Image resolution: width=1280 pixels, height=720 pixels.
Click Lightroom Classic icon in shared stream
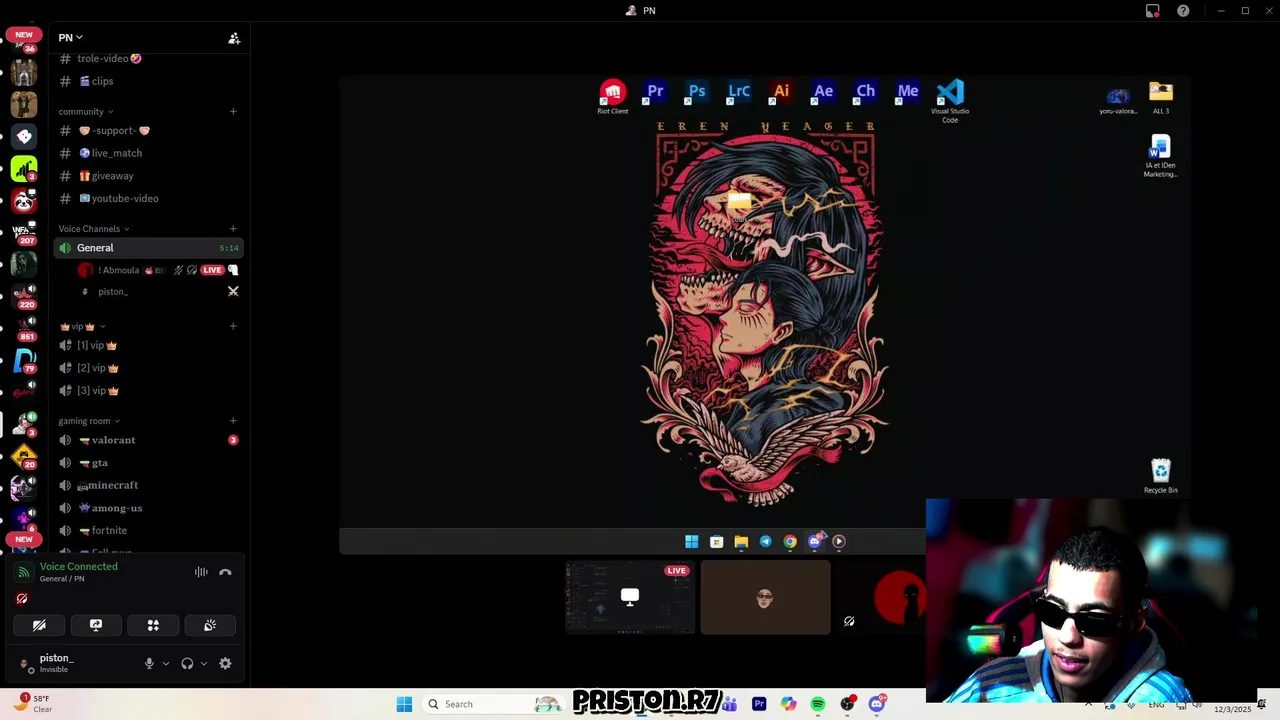pyautogui.click(x=739, y=92)
